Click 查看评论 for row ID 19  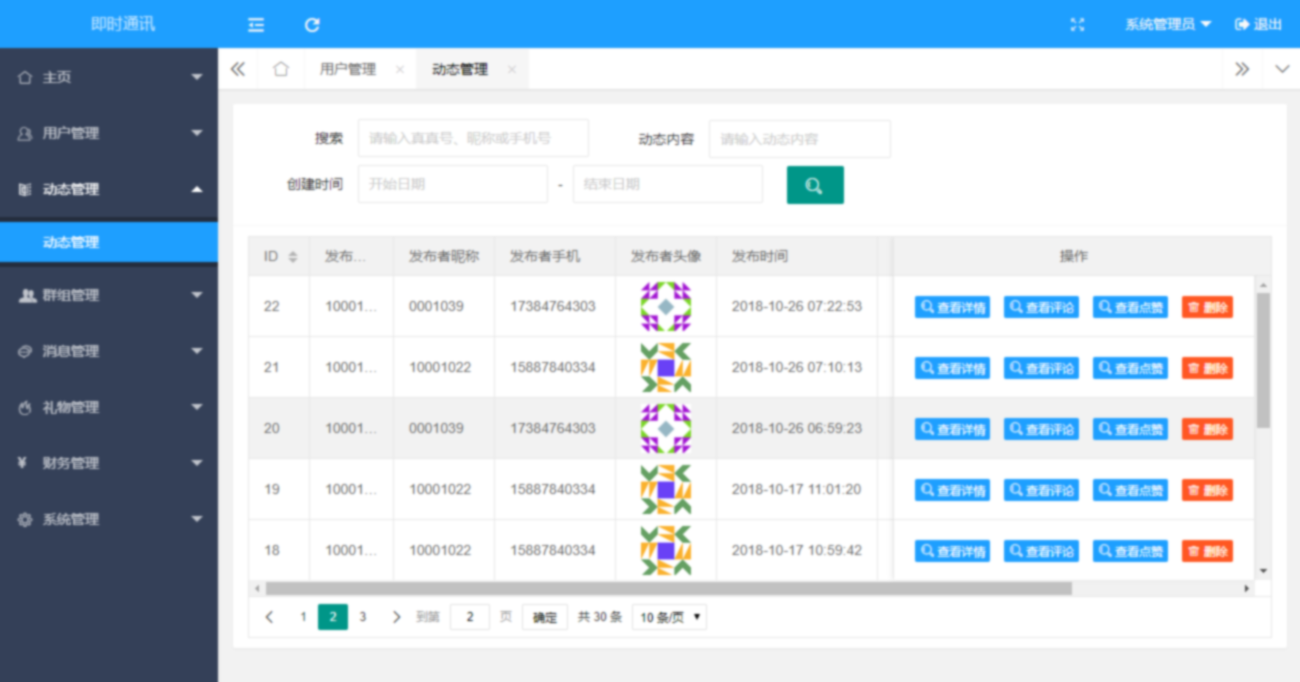click(x=1041, y=490)
